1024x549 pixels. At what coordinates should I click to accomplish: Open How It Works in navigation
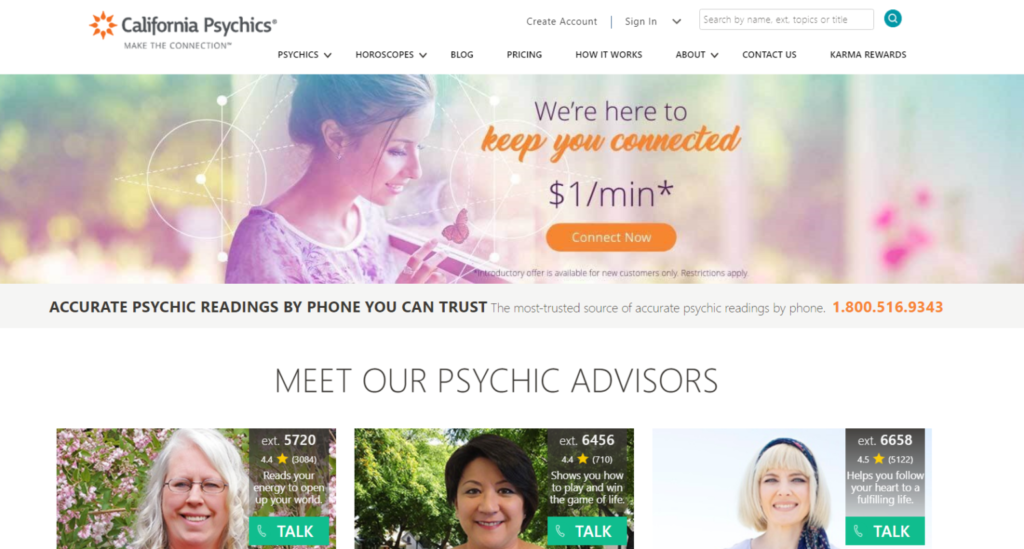click(x=609, y=55)
